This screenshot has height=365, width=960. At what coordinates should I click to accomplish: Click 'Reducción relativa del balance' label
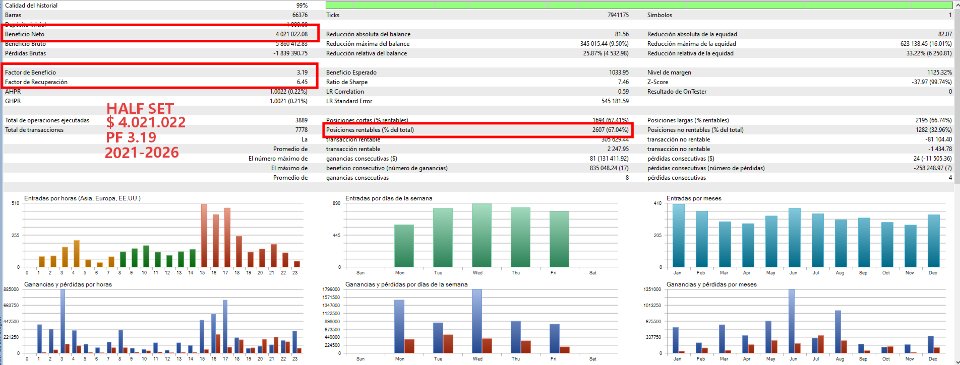click(x=368, y=54)
